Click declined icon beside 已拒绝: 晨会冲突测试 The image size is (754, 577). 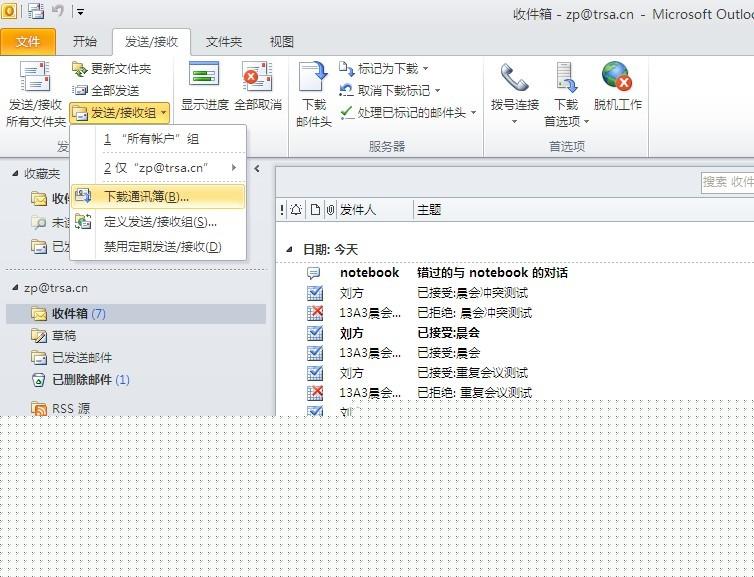pyautogui.click(x=315, y=313)
